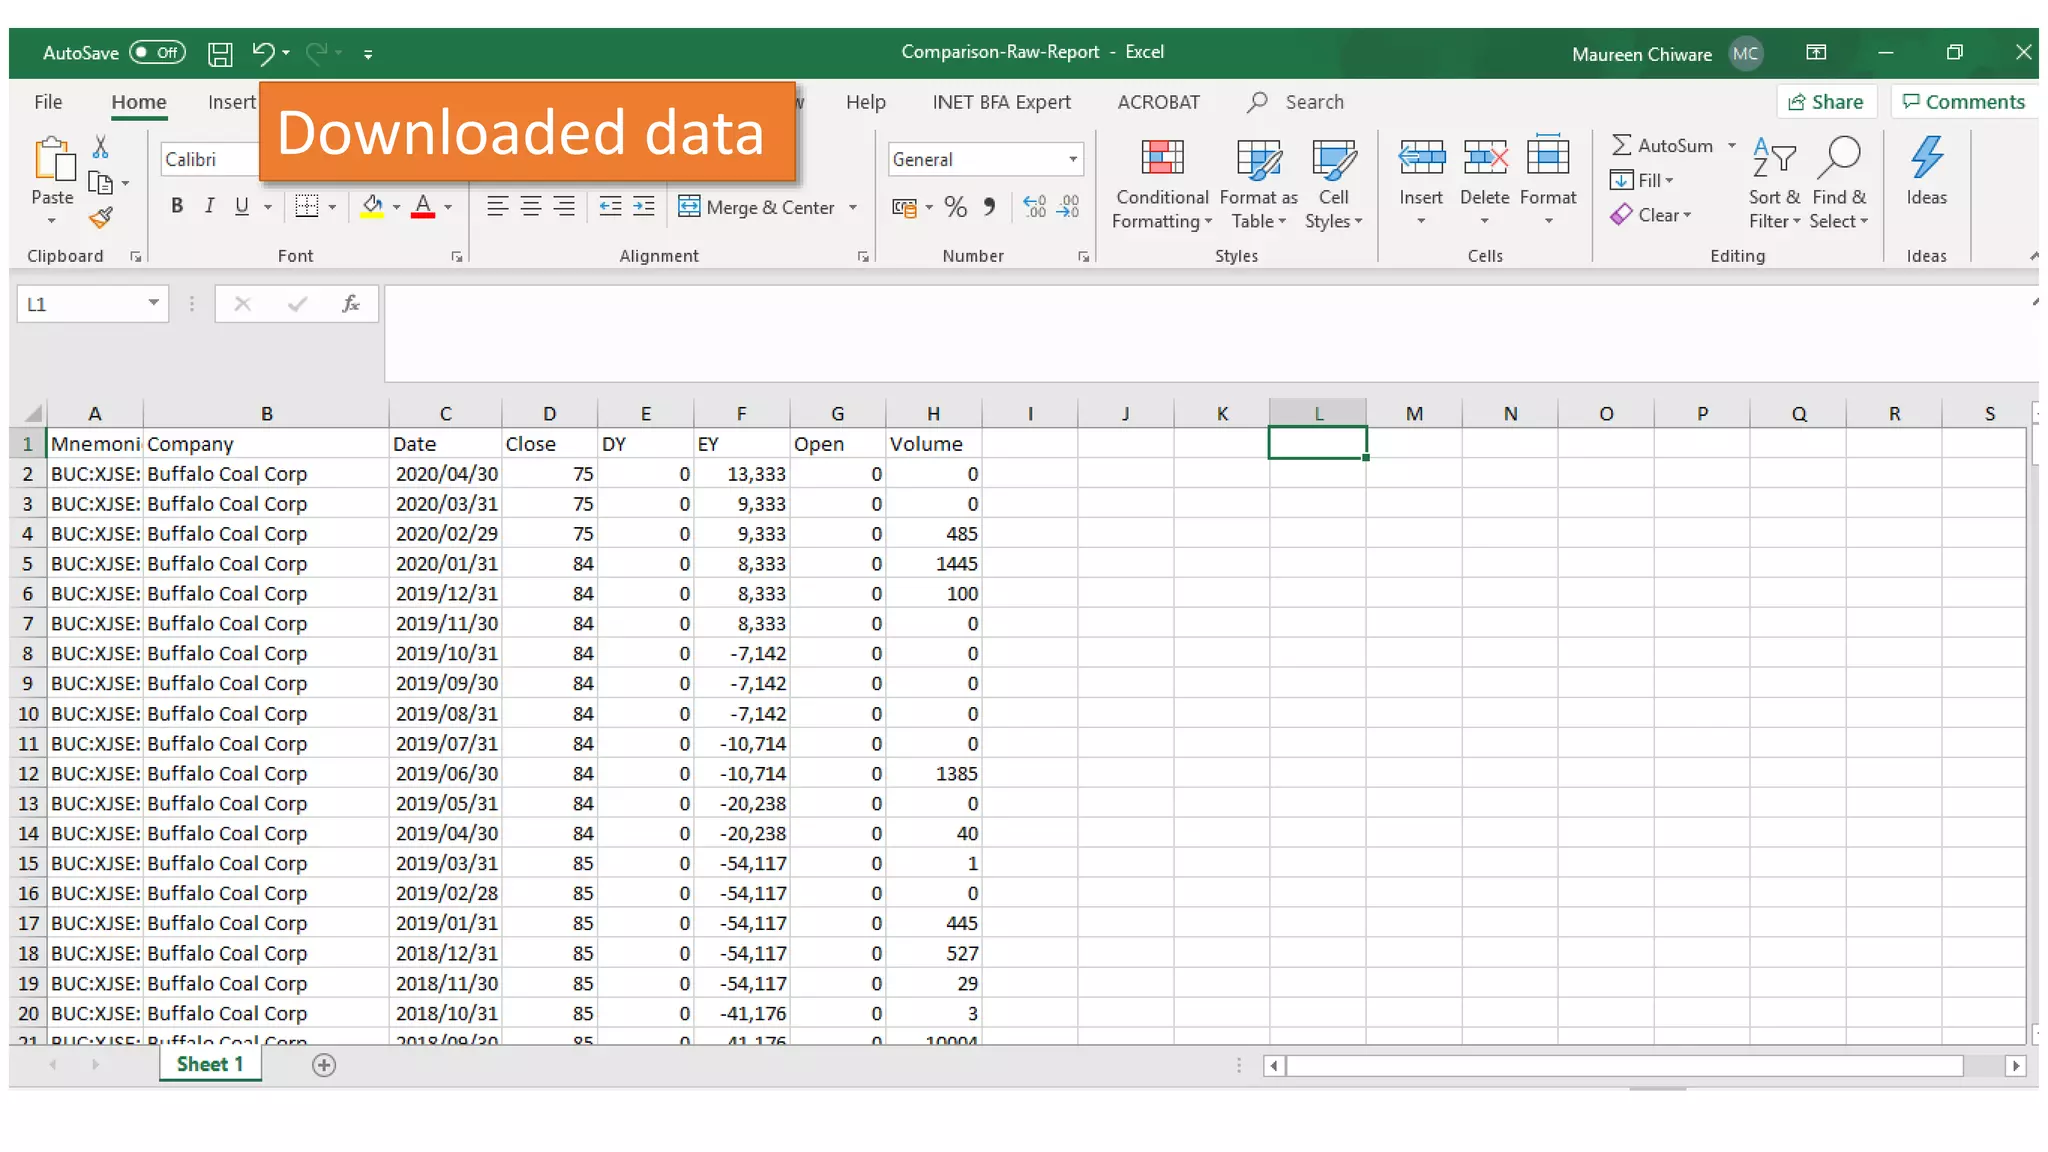Open the Fill dropdown

(1641, 180)
